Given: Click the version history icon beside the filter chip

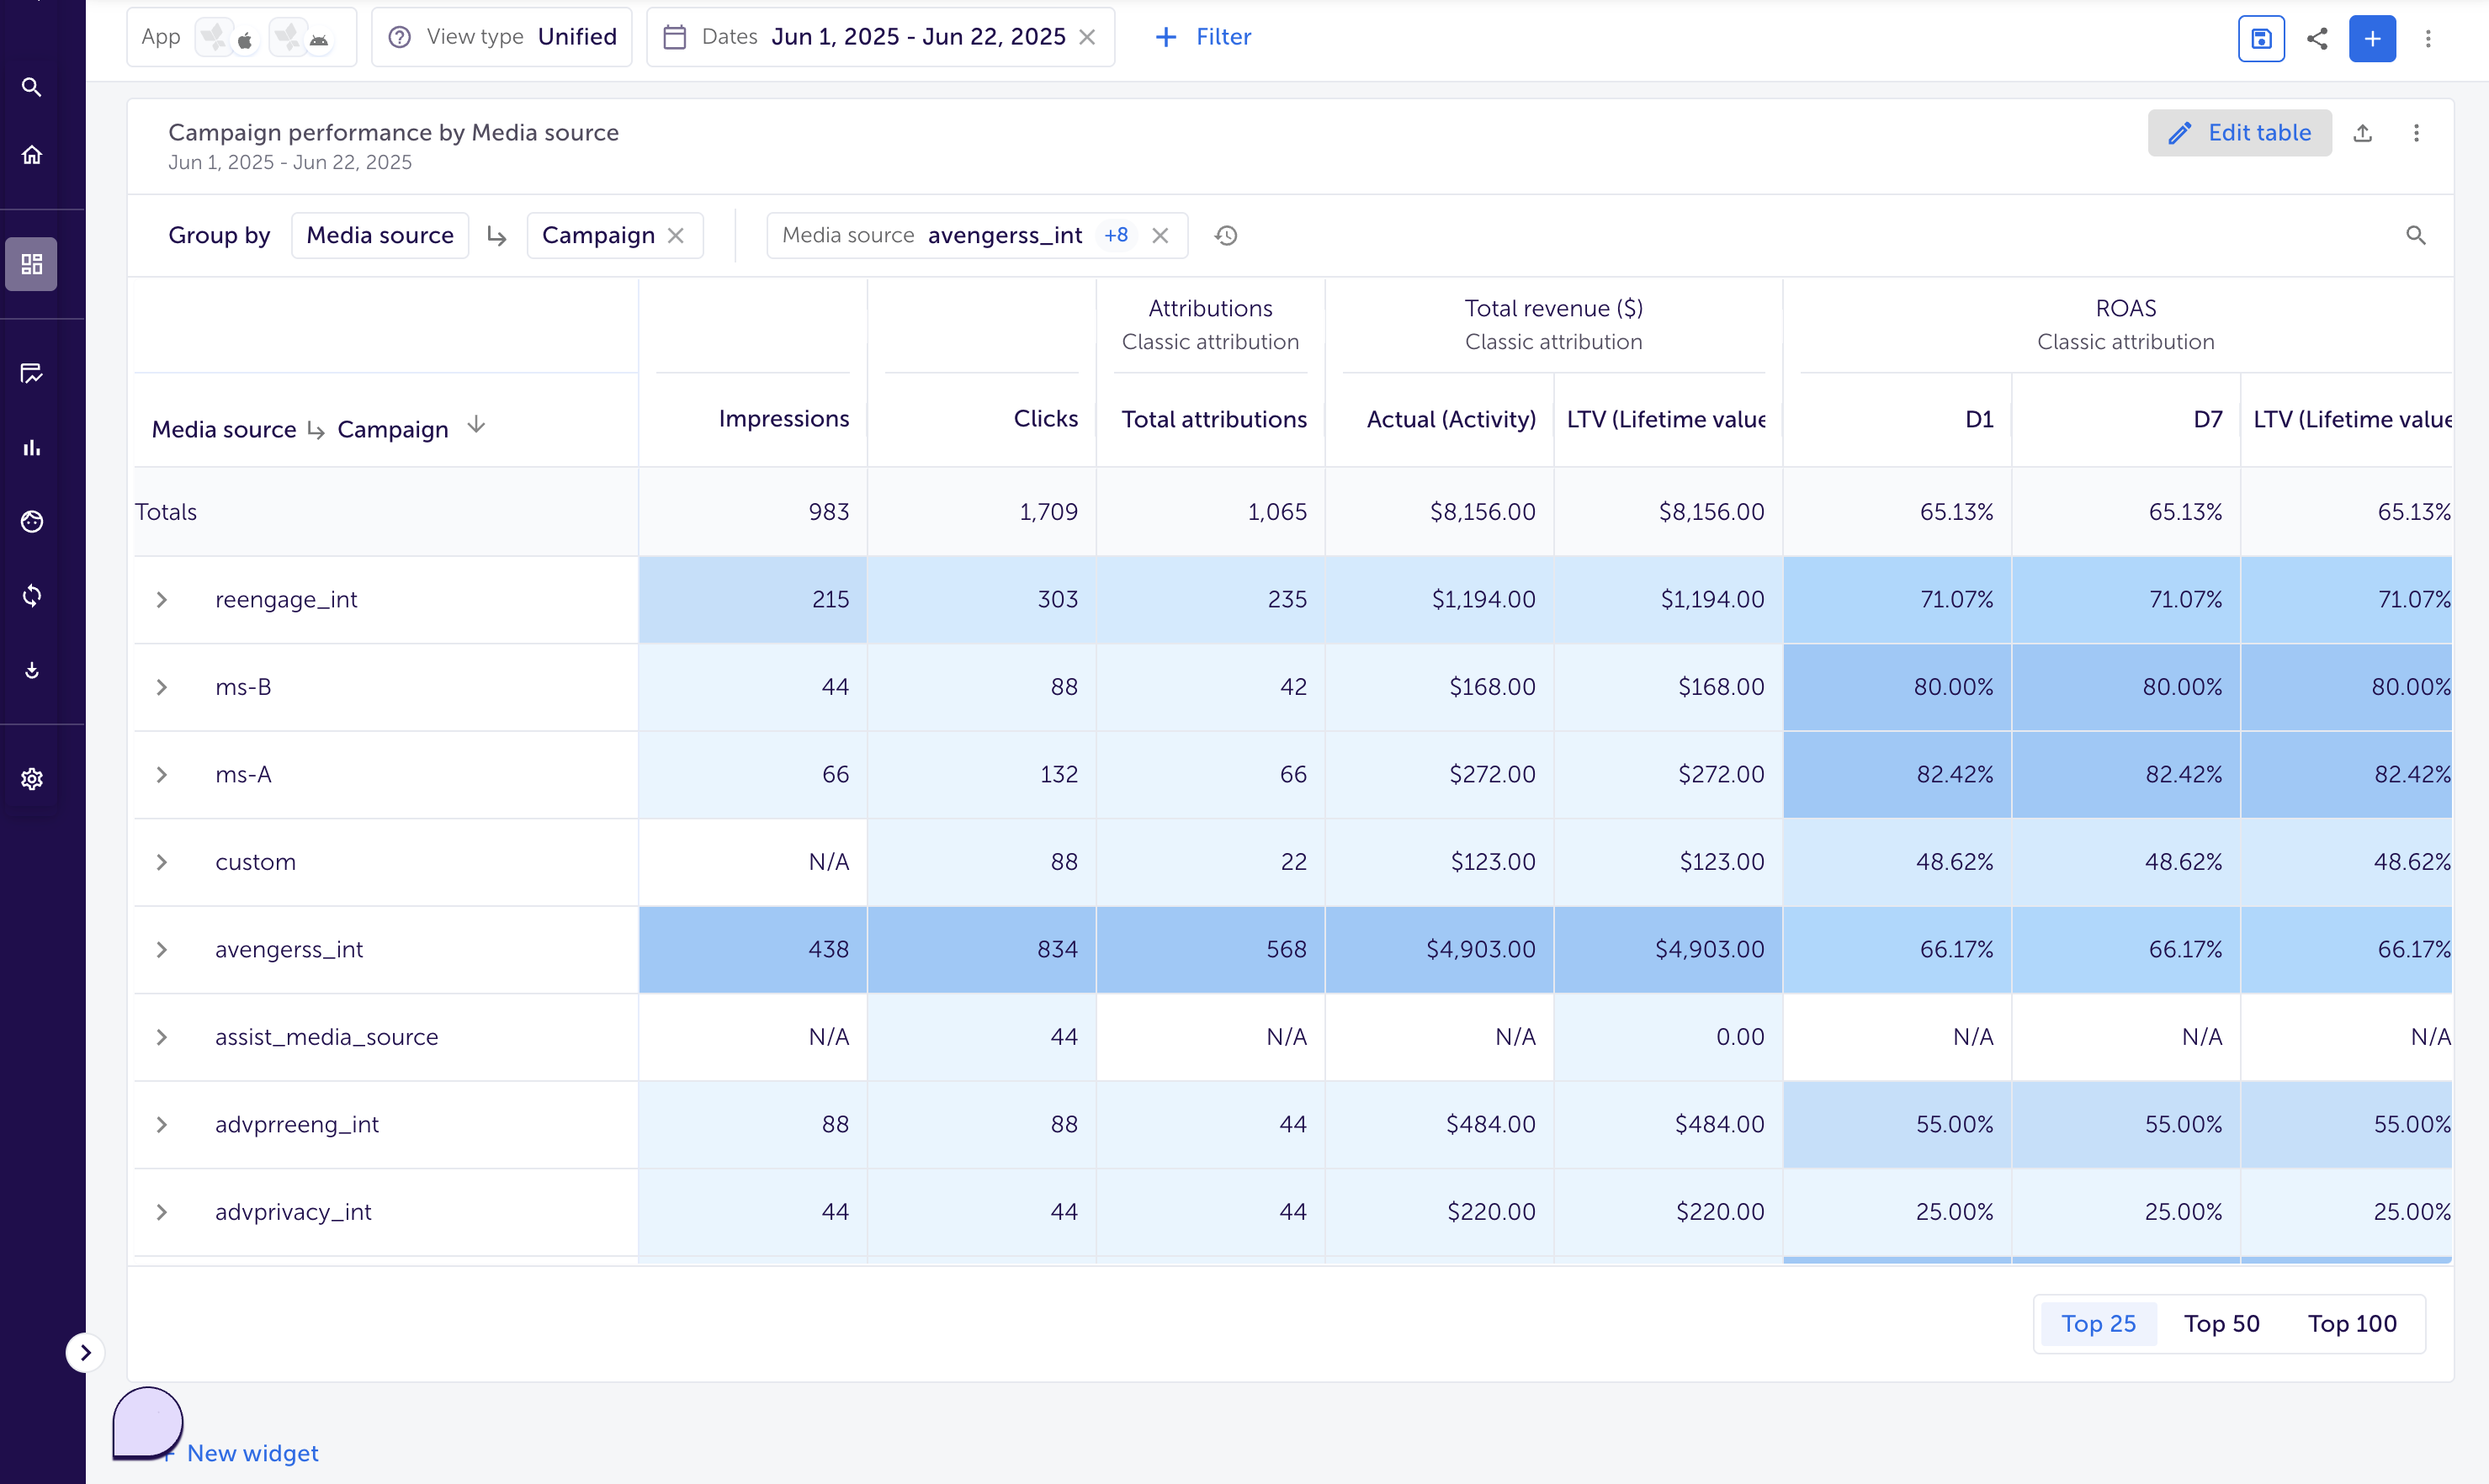Looking at the screenshot, I should pos(1226,235).
